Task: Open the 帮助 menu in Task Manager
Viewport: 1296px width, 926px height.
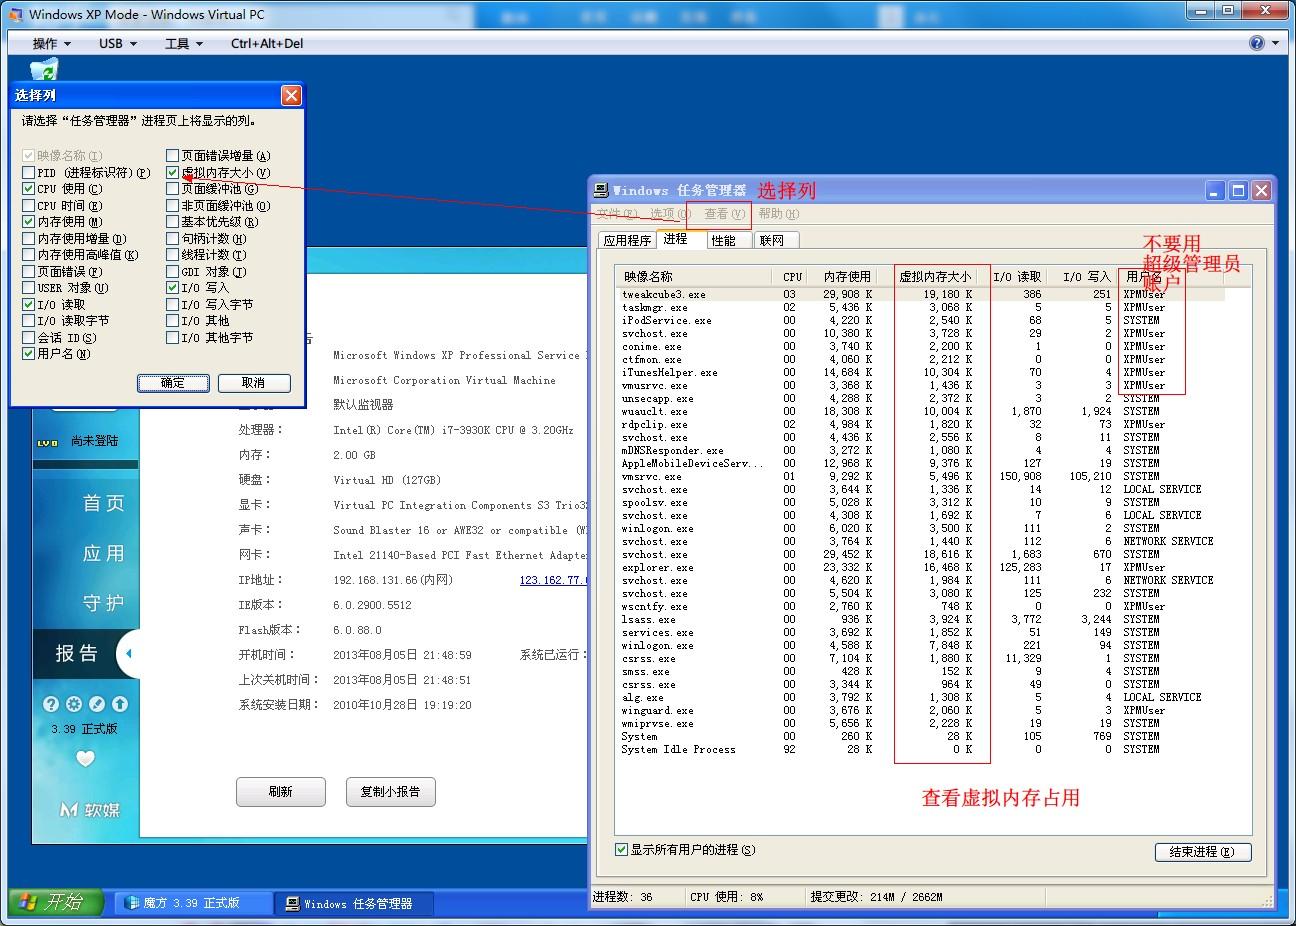Action: coord(778,213)
